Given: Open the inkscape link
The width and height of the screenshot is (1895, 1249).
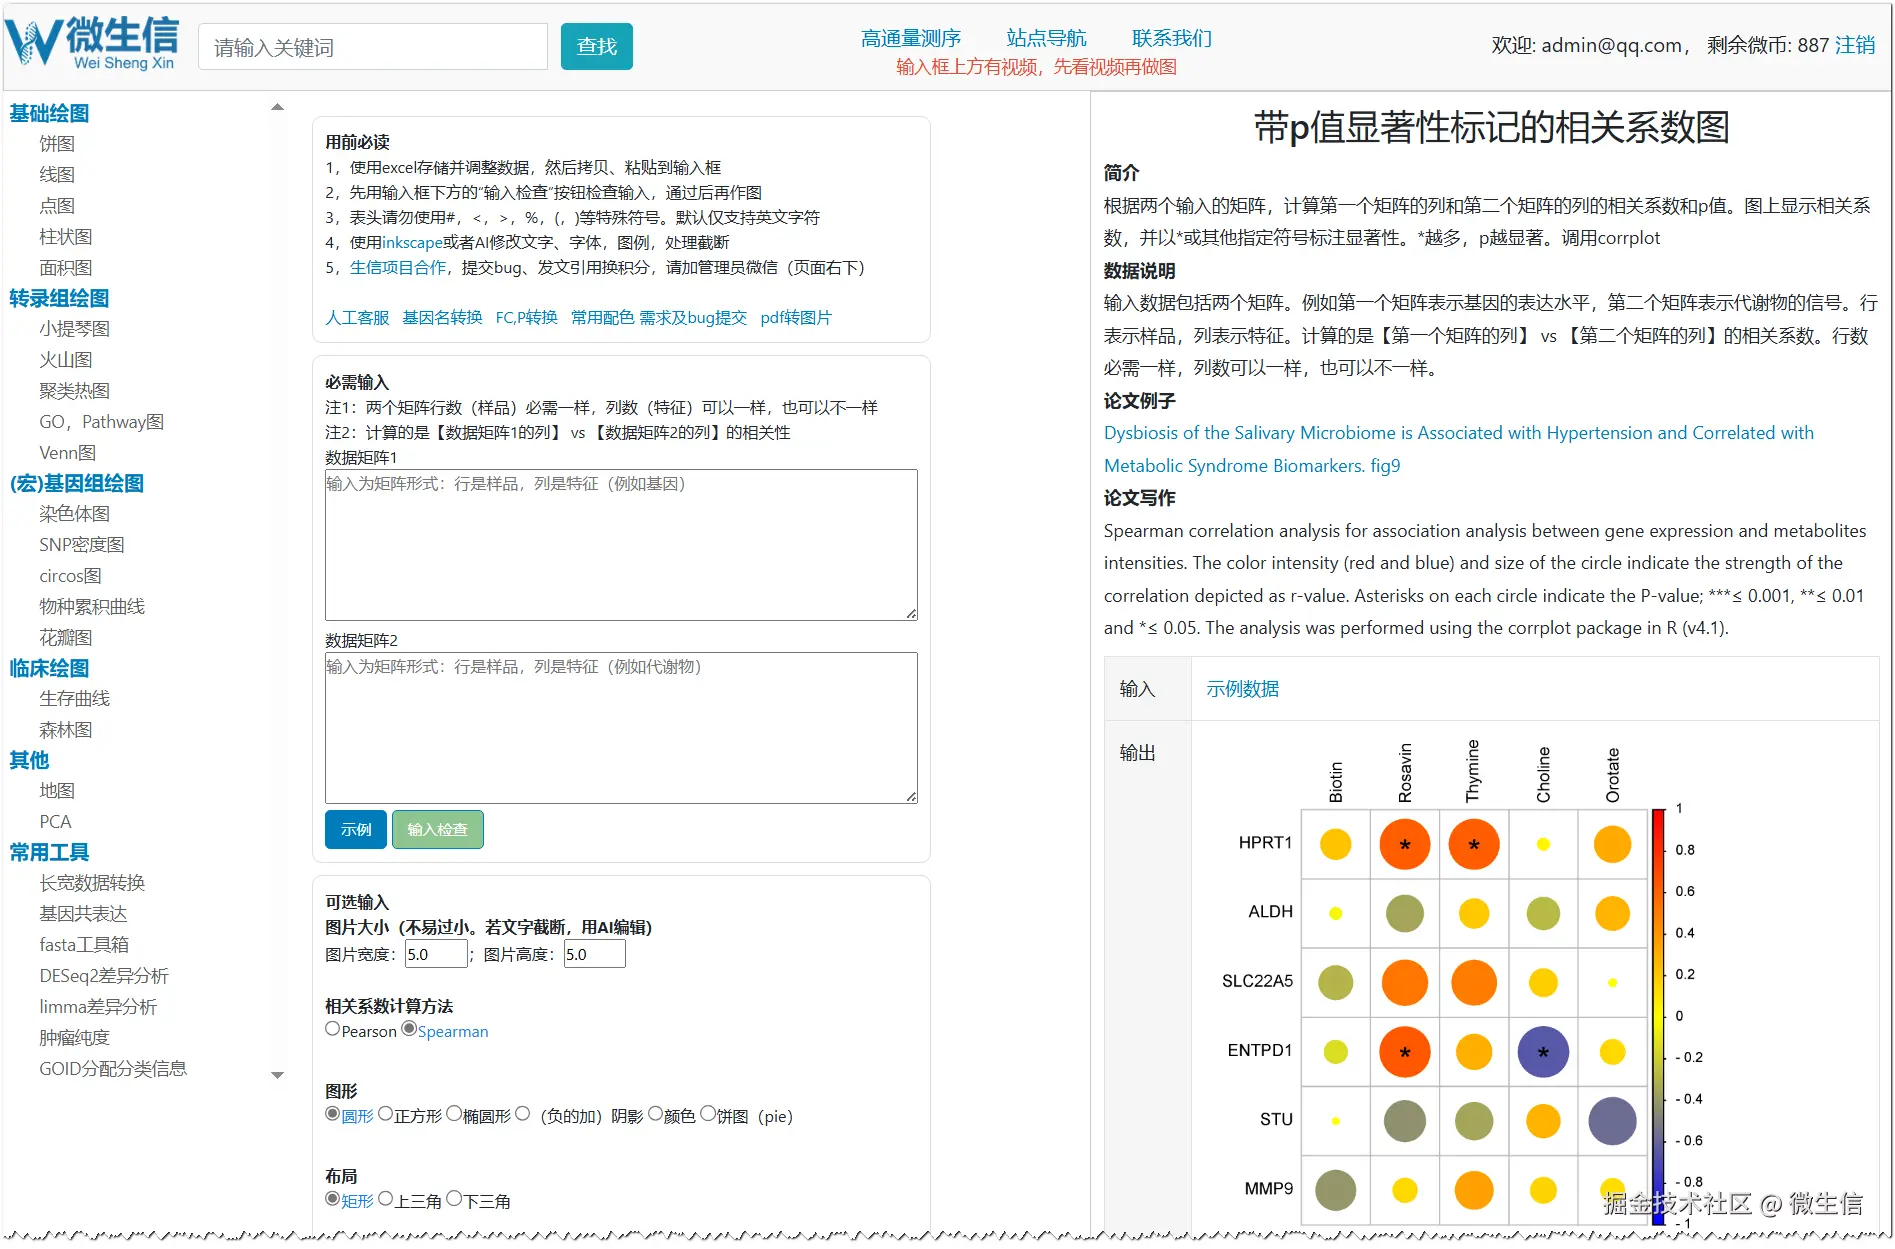Looking at the screenshot, I should point(412,243).
